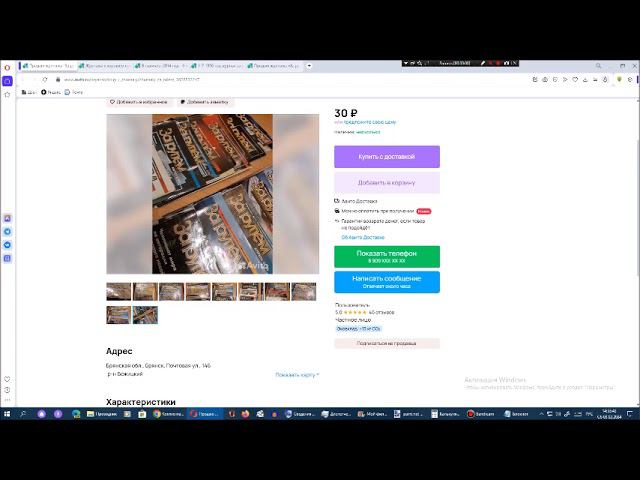Switch to Chrome in the taskbar
Viewport: 640px width, 480px height.
click(168, 414)
